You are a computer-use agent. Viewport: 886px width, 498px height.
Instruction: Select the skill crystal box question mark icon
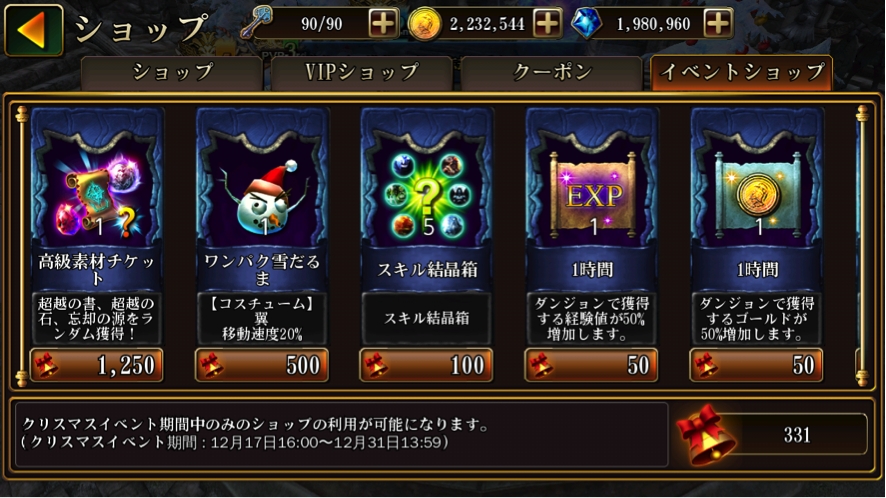[x=427, y=196]
